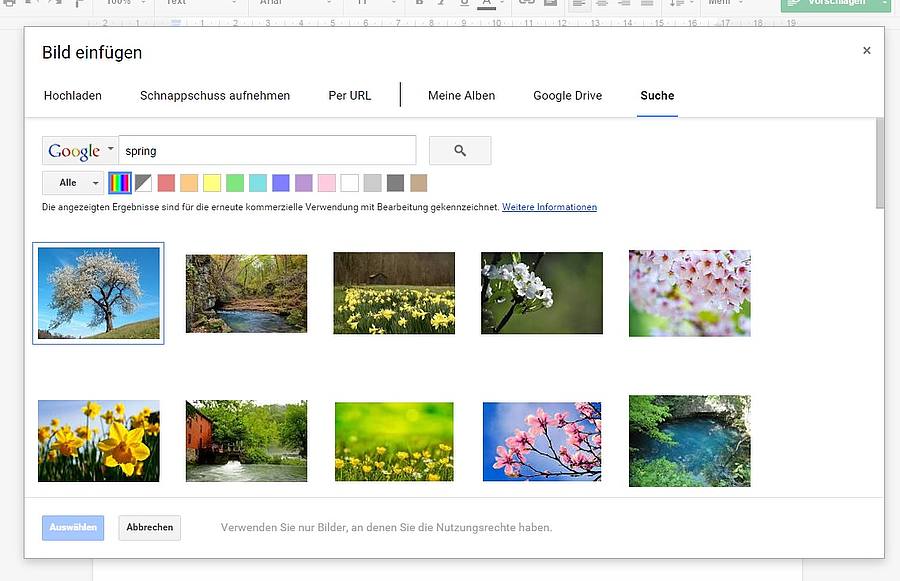Open the Google search provider dropdown
This screenshot has width=900, height=581.
point(80,150)
